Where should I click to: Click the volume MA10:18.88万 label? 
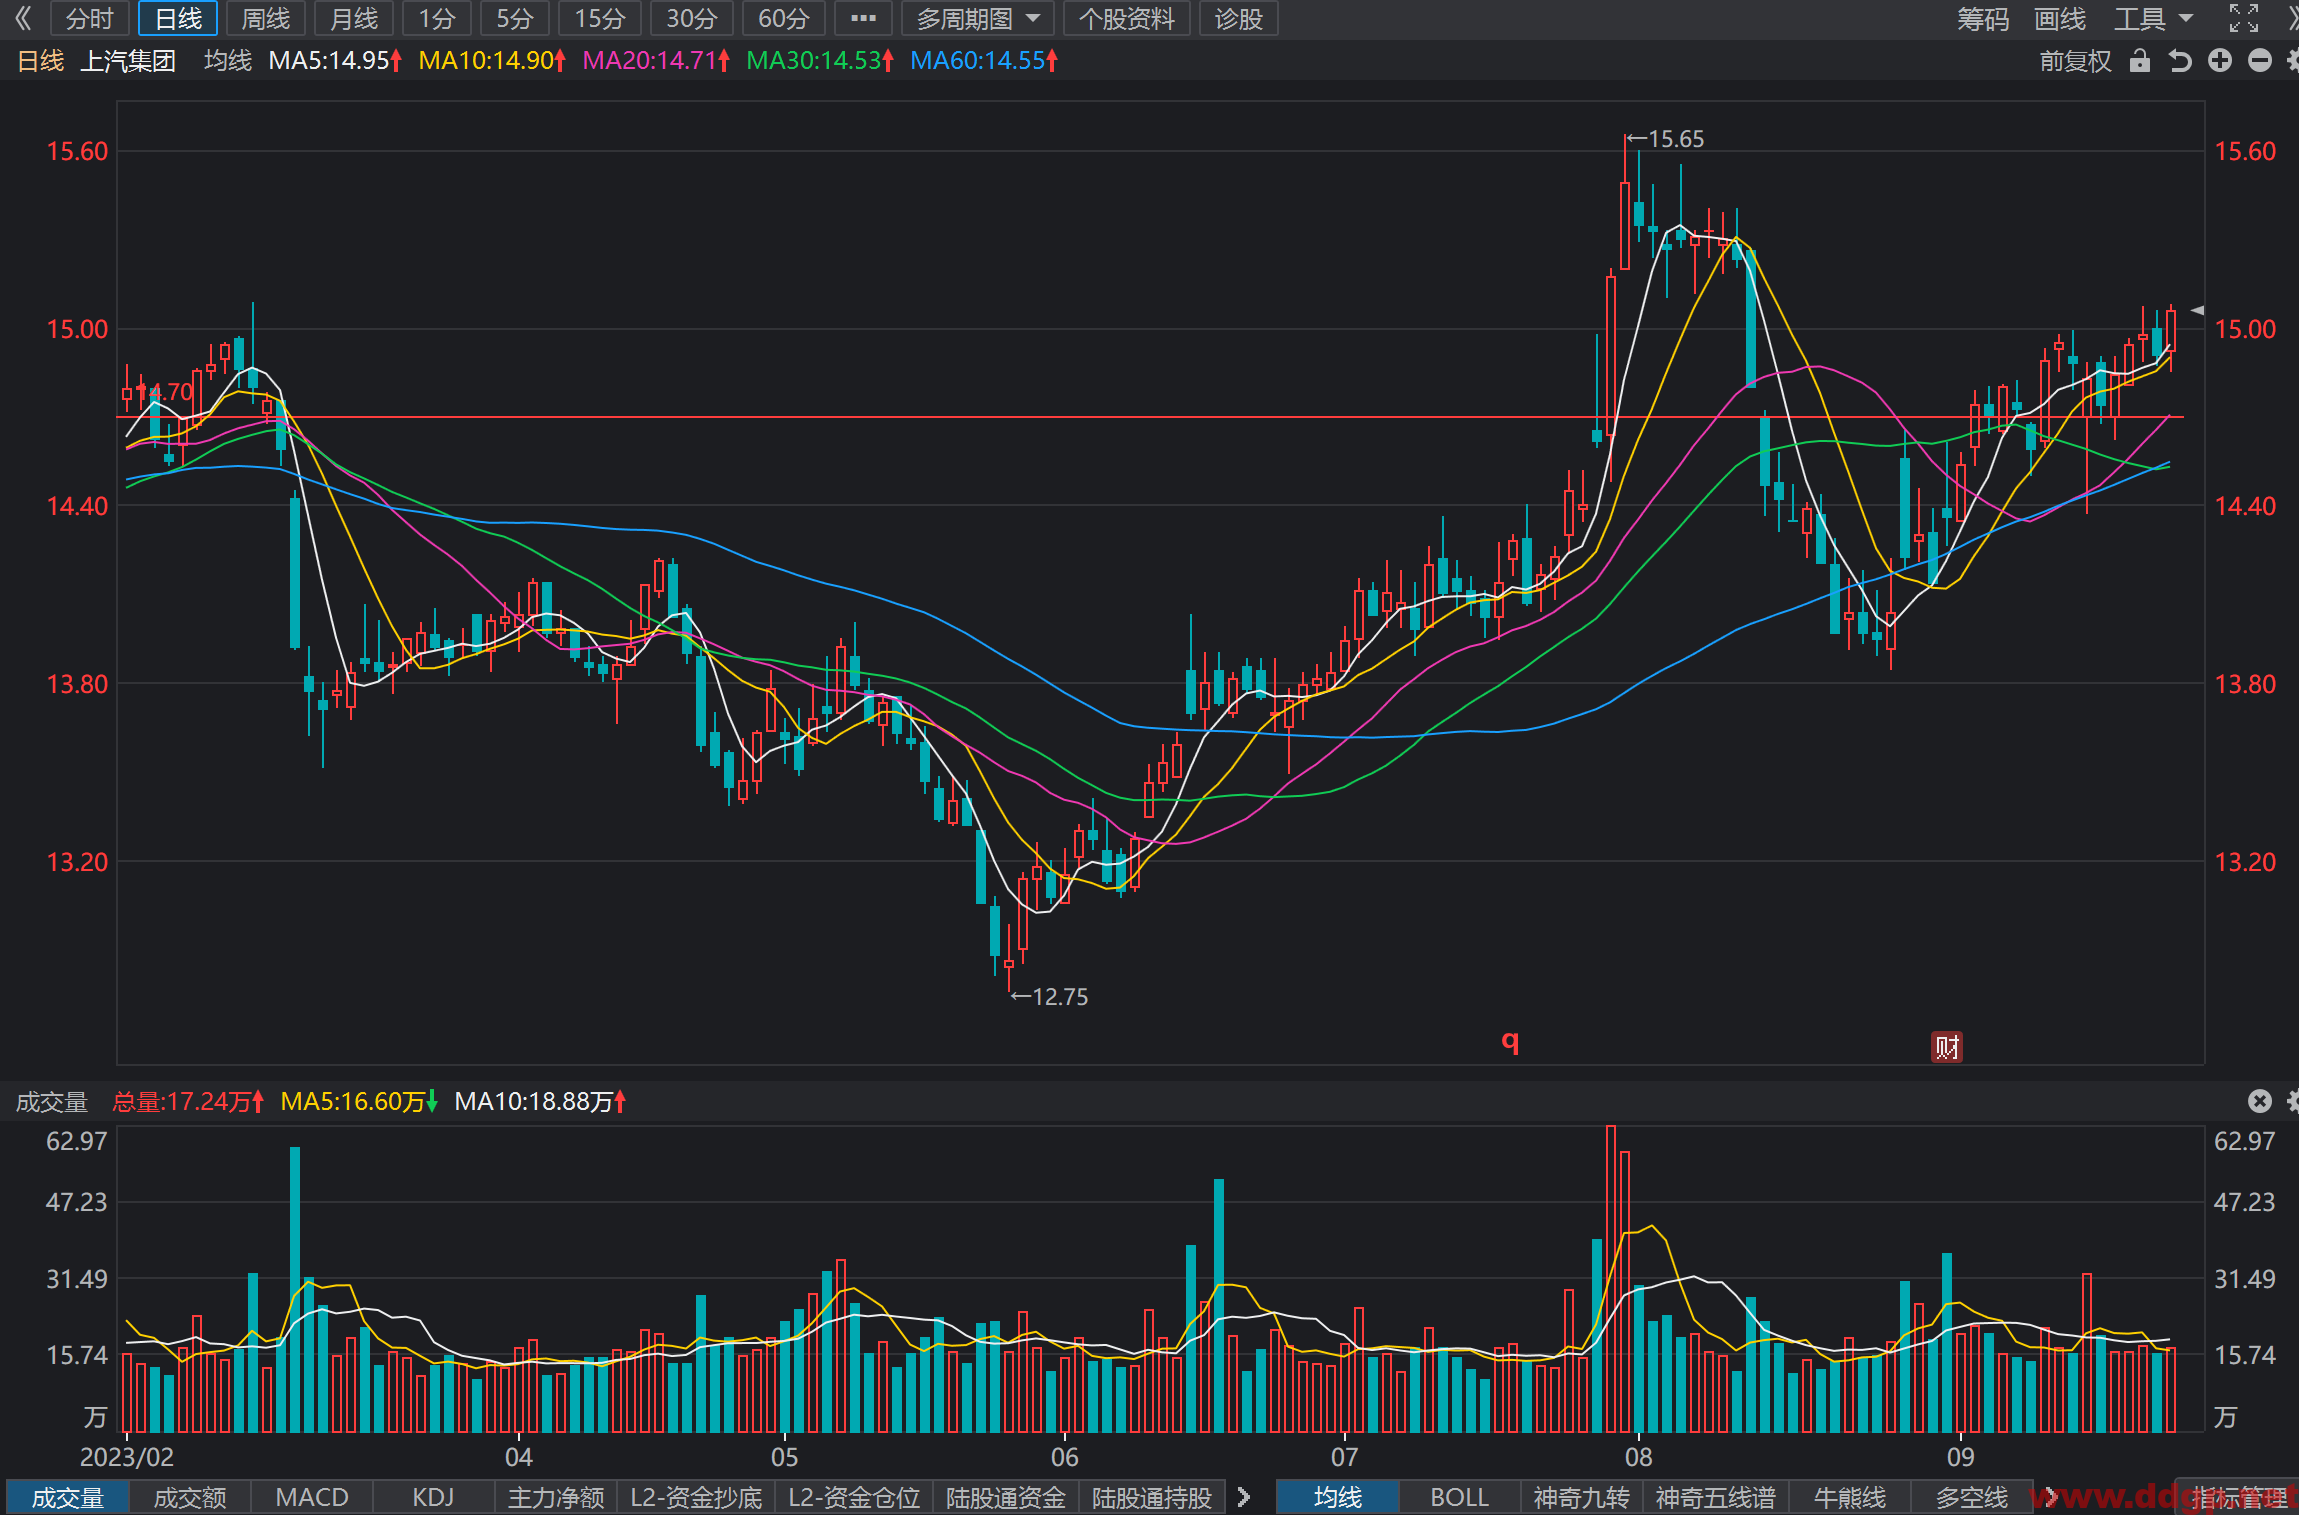(x=540, y=1102)
